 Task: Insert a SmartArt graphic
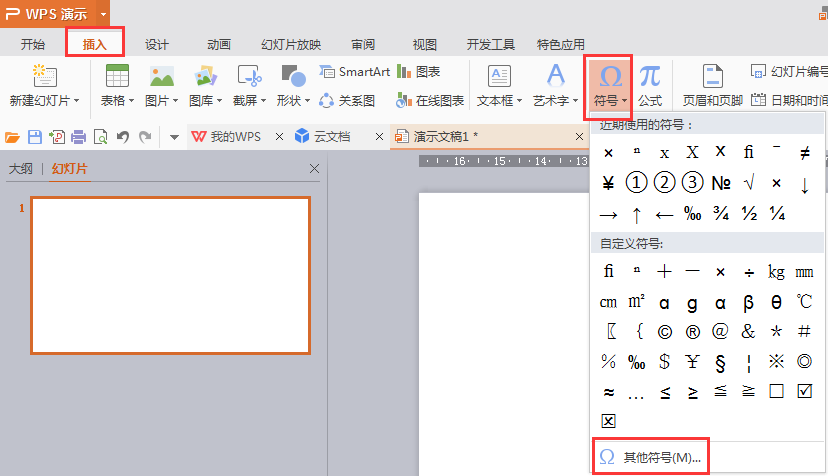point(354,72)
